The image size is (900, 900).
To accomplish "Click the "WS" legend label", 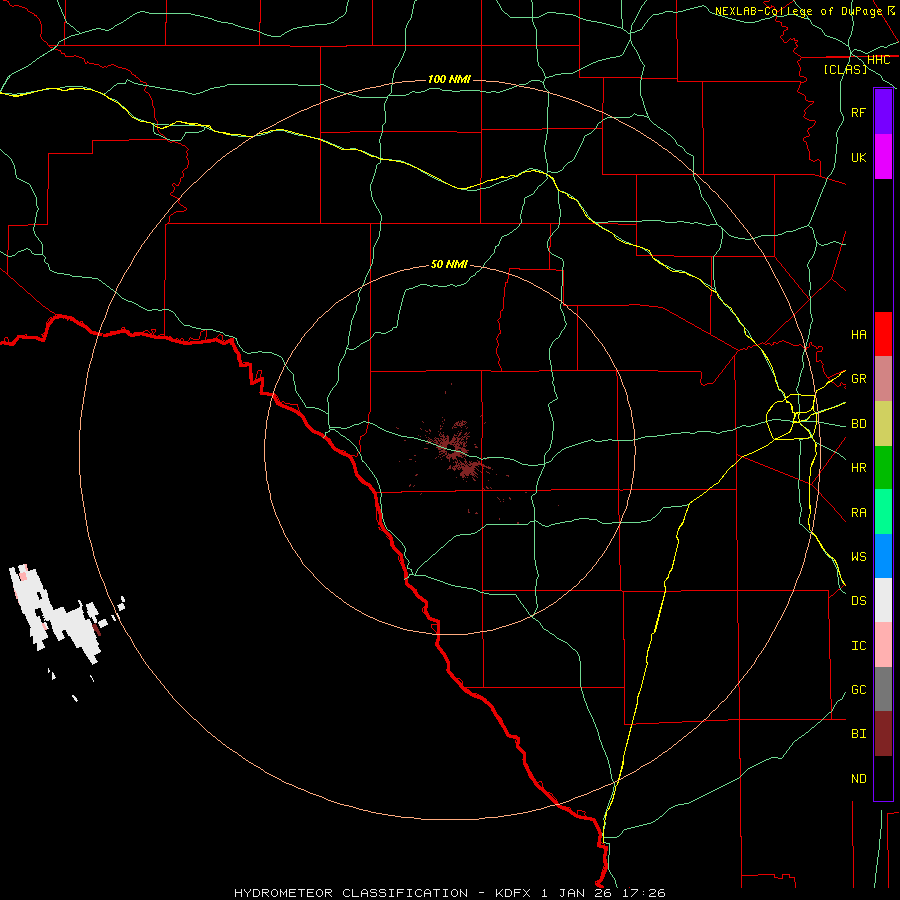I will point(858,557).
